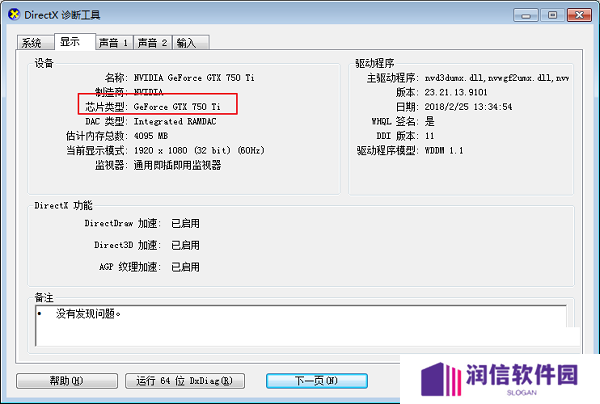Click device name NVIDIA GeForce GTX 750 Ti

point(194,78)
